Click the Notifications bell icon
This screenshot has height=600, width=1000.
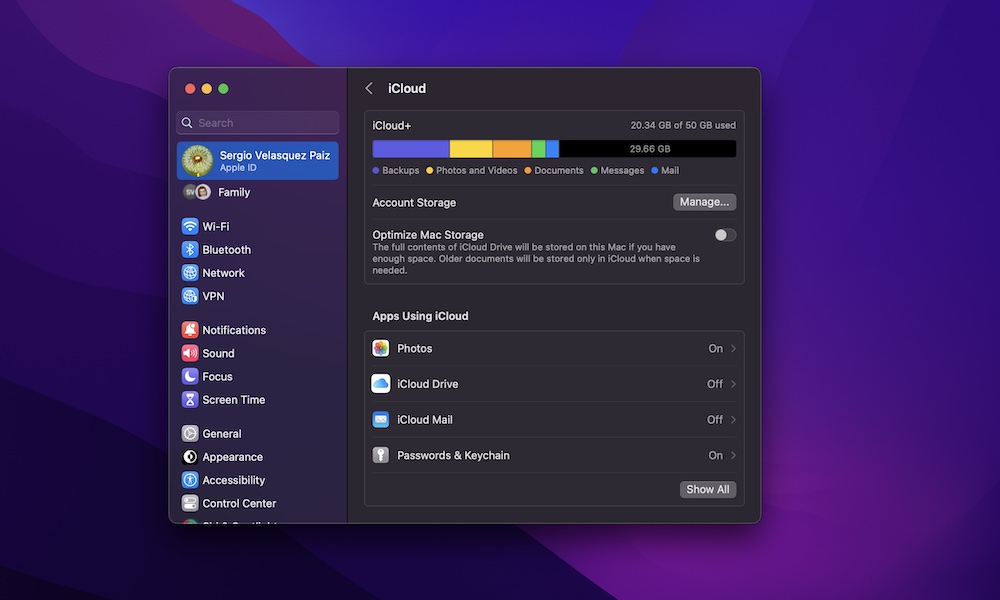click(x=189, y=330)
